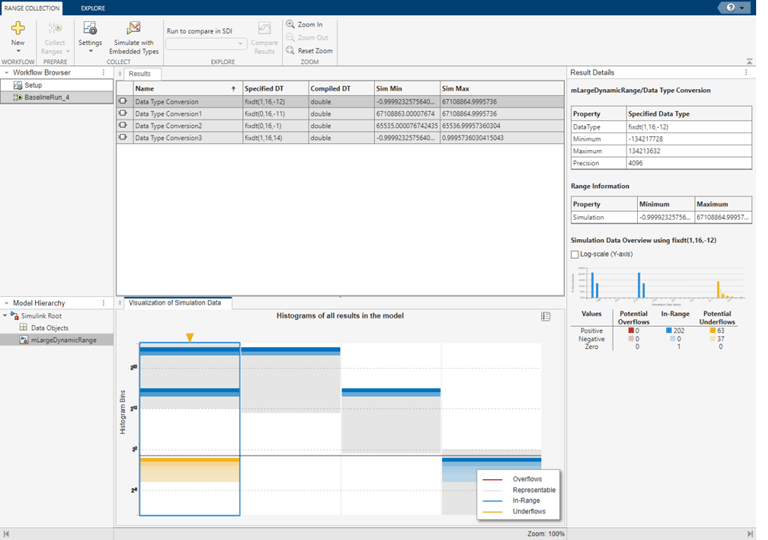Screen dimensions: 768x540
Task: Click the blue In-Range positive swatch
Action: 669,331
